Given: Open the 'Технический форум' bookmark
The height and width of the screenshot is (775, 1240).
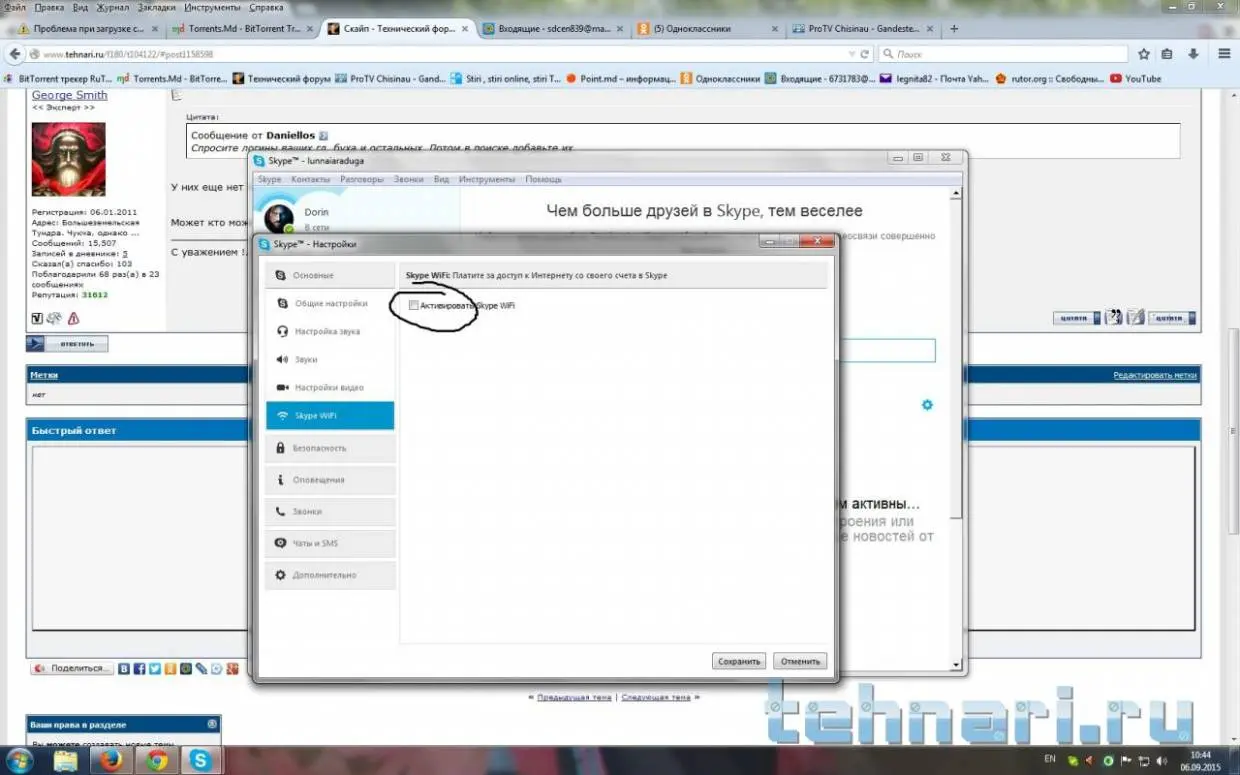Looking at the screenshot, I should point(281,78).
